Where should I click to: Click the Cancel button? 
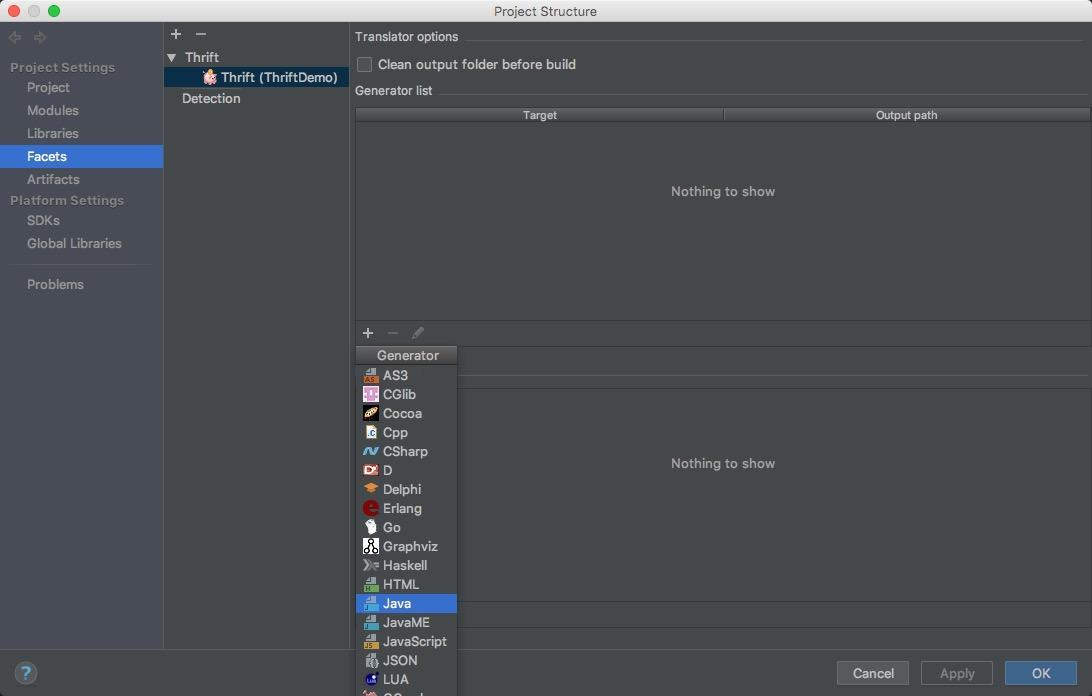873,673
